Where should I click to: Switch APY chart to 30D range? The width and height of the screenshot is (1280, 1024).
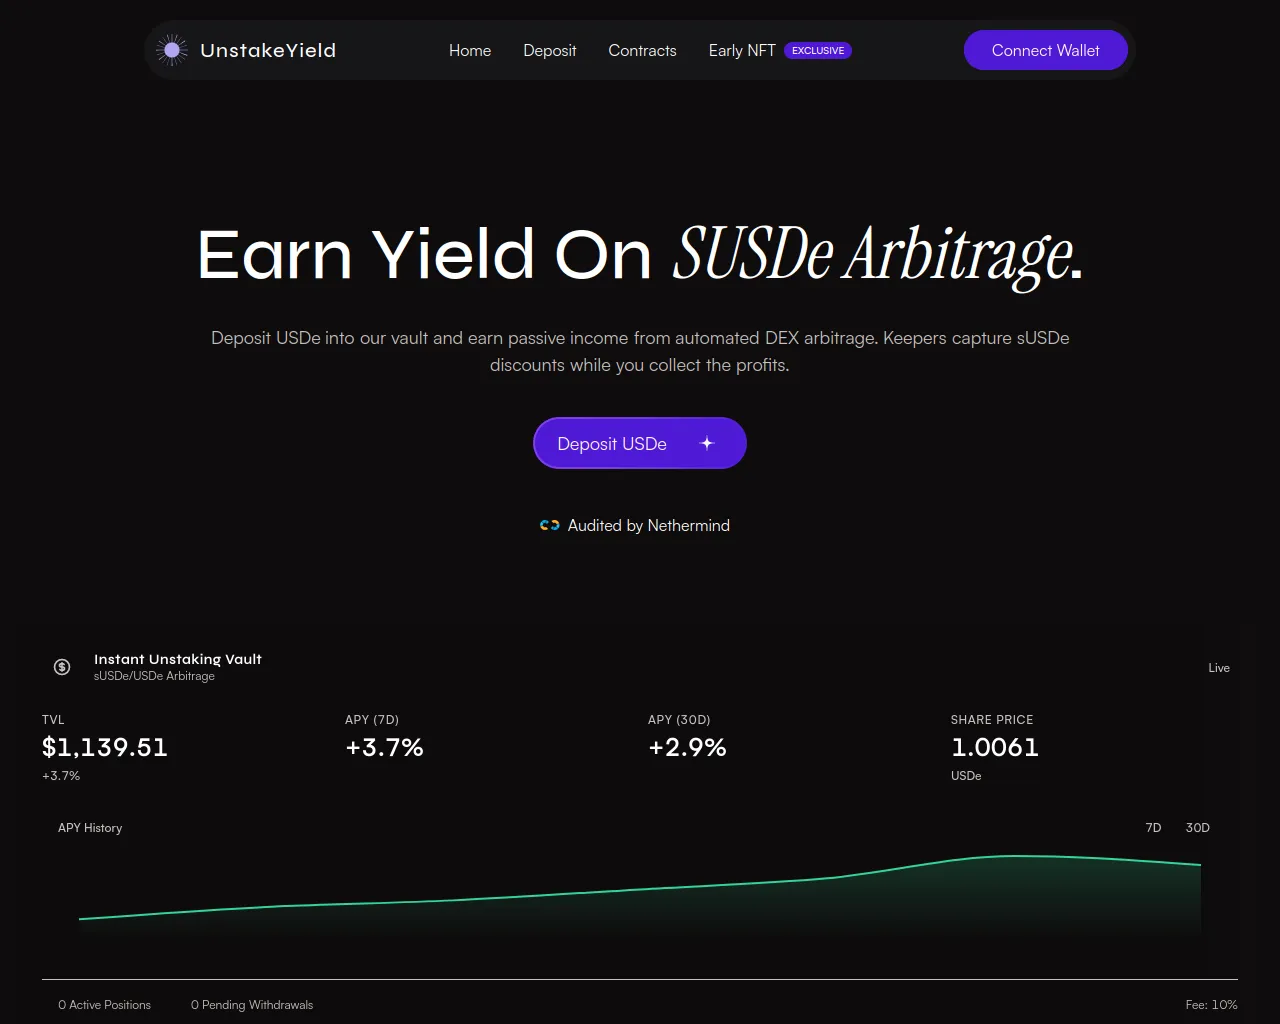point(1197,828)
